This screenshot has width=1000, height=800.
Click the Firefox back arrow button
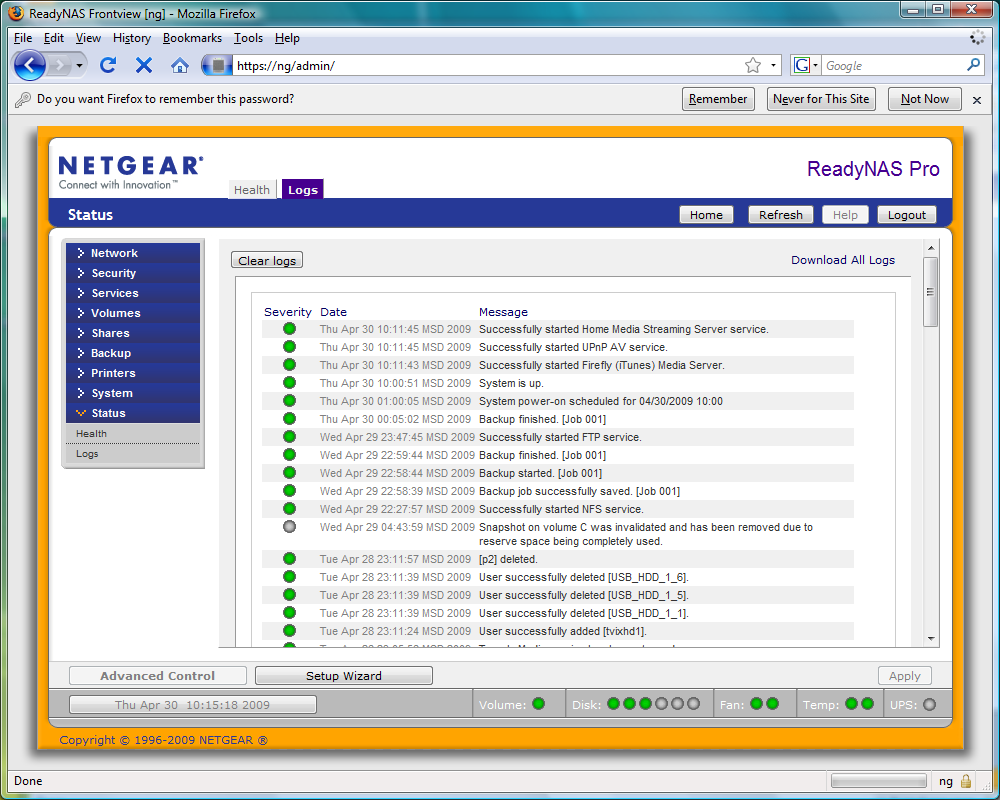29,65
